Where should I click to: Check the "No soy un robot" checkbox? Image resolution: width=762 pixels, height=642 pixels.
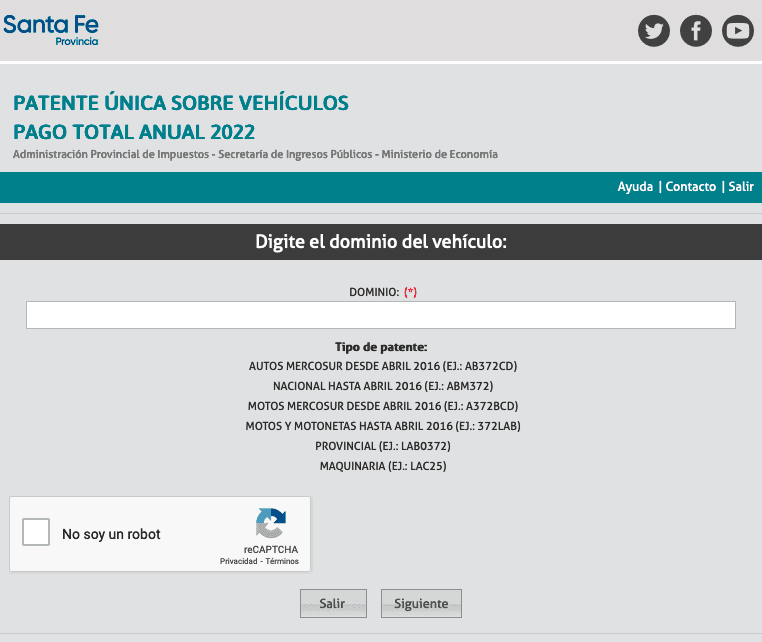tap(36, 533)
